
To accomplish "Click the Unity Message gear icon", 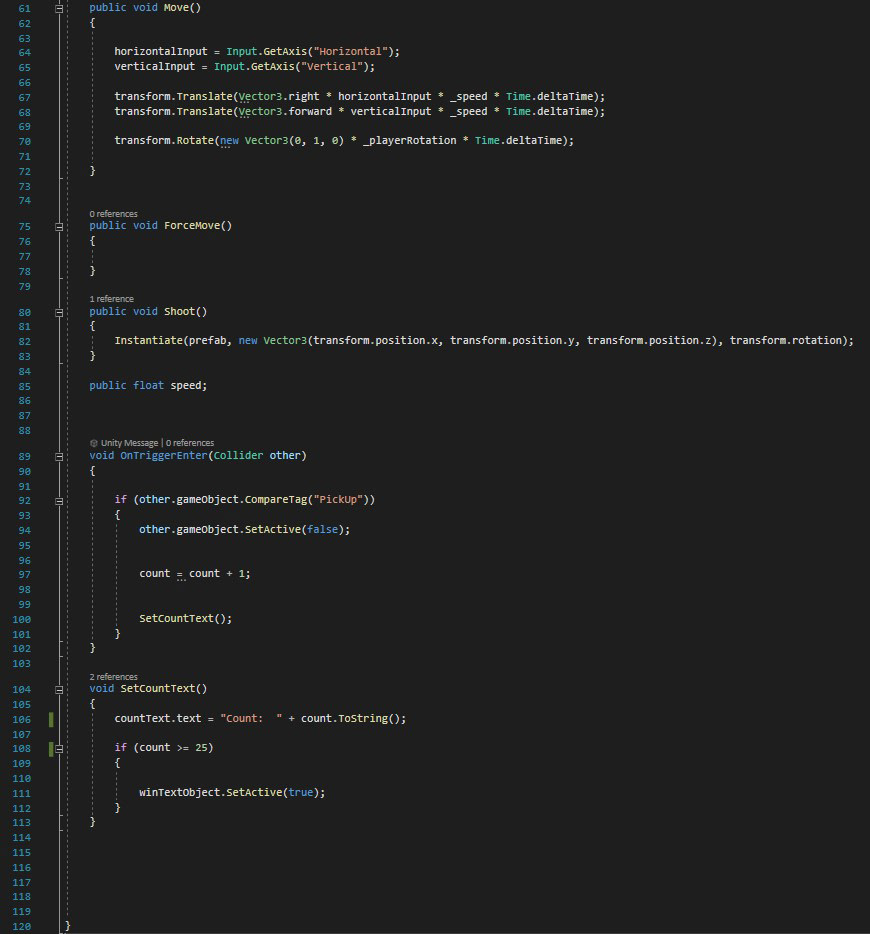I will [x=93, y=443].
